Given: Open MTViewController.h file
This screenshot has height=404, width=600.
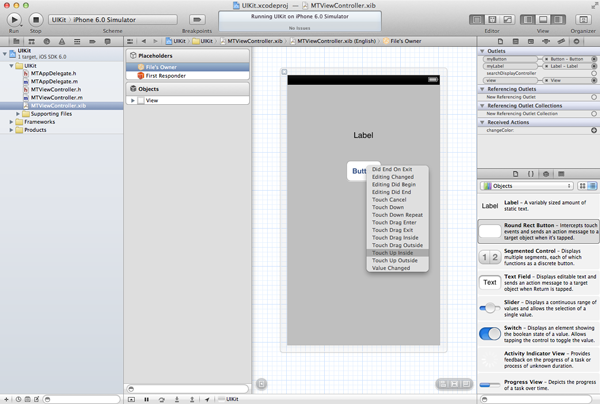Looking at the screenshot, I should pos(56,90).
